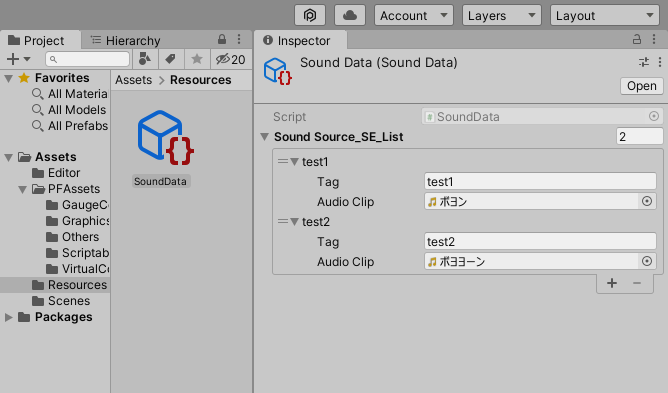The width and height of the screenshot is (668, 393).
Task: Open the Layers dropdown
Action: point(501,15)
